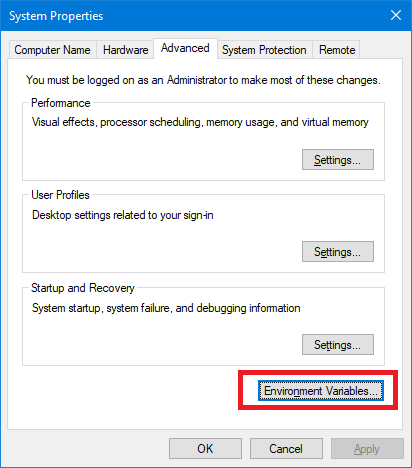Click the Administrator login notice text
This screenshot has width=412, height=468.
click(x=203, y=80)
